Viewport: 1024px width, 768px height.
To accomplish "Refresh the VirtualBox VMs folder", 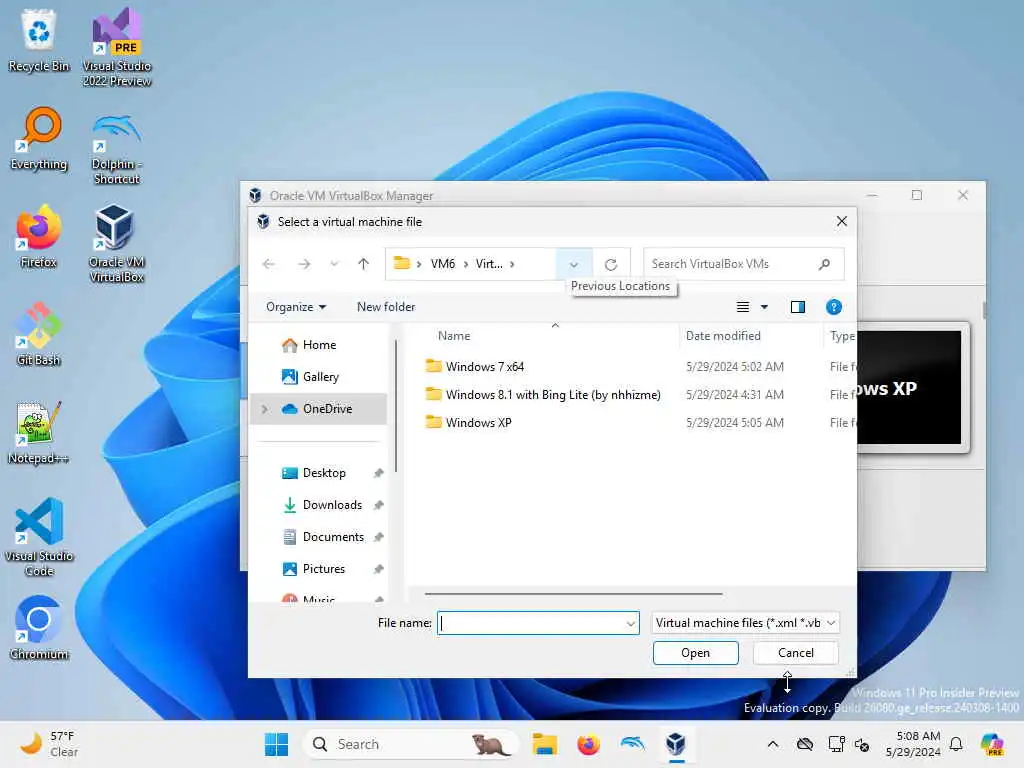I will coord(611,264).
